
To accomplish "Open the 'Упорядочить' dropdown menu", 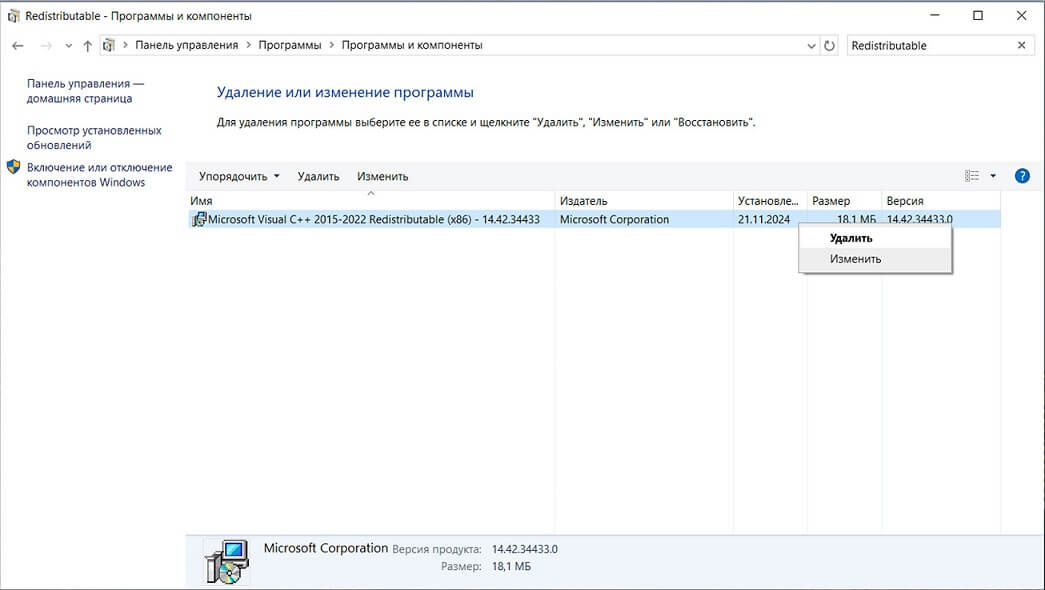I will (239, 177).
